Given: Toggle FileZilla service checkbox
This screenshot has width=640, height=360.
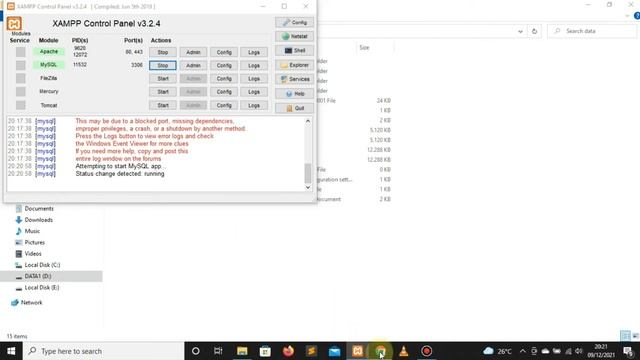Looking at the screenshot, I should 20,78.
